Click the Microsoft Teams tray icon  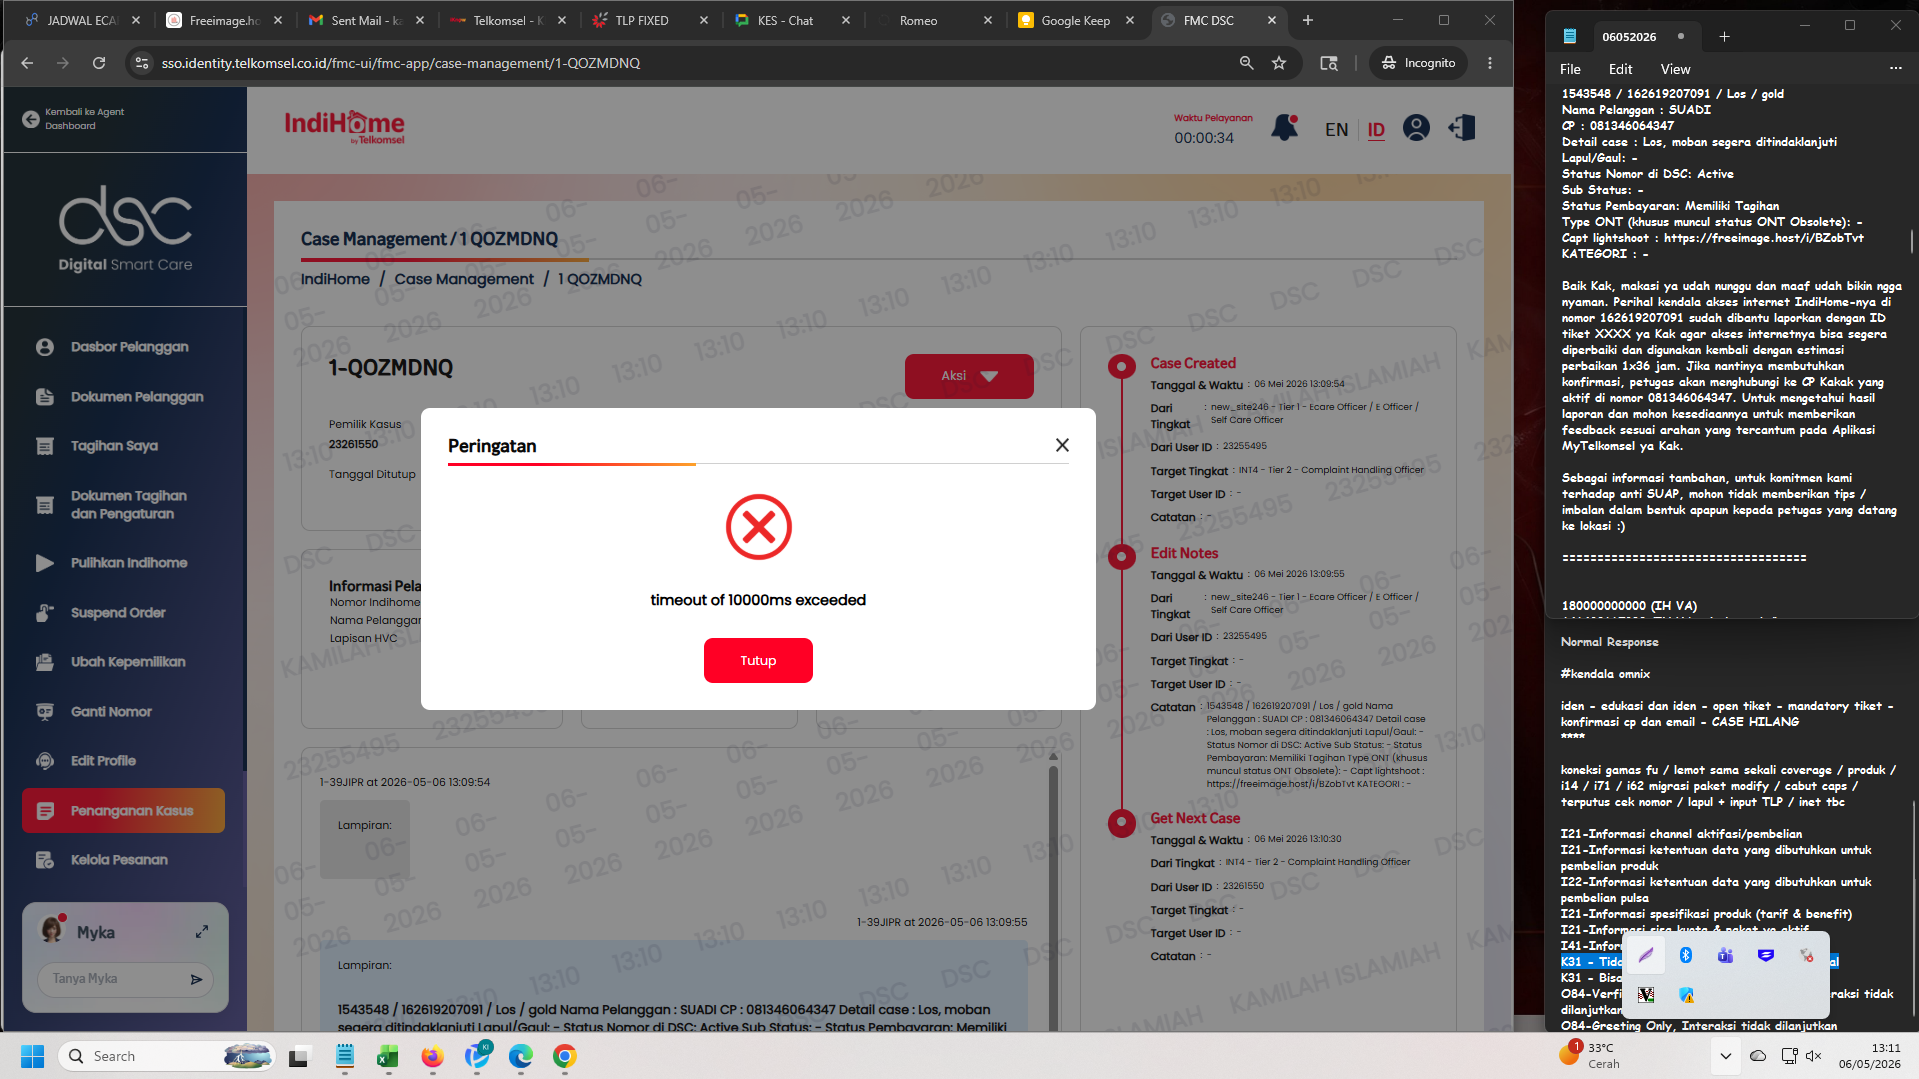pyautogui.click(x=1725, y=956)
